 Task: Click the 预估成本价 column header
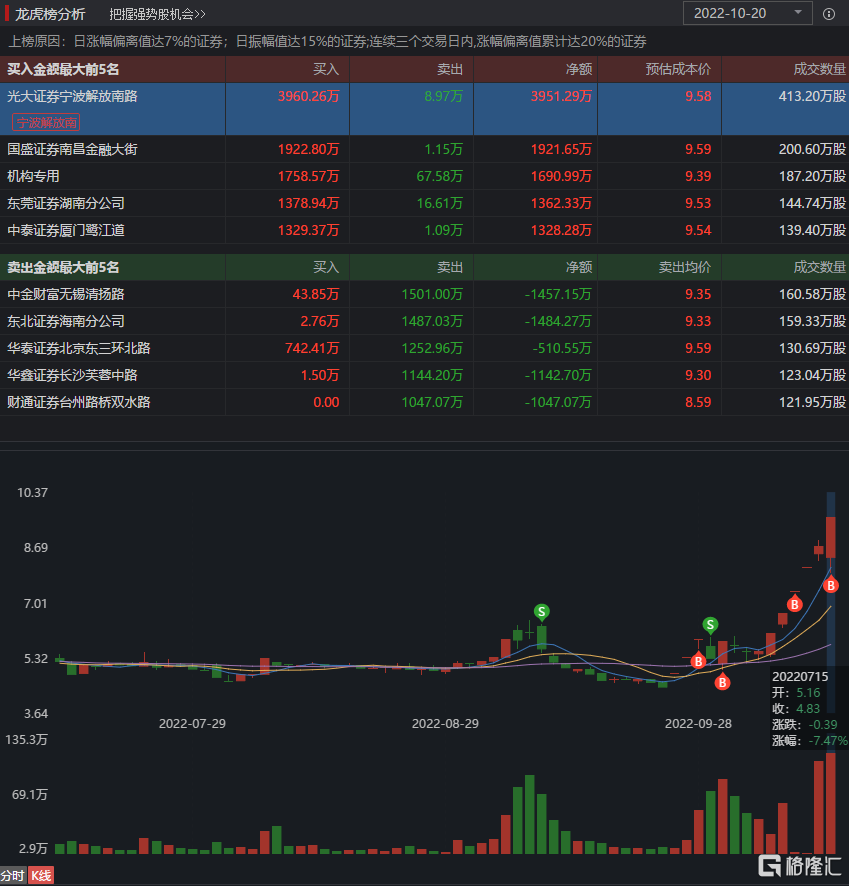pyautogui.click(x=678, y=70)
